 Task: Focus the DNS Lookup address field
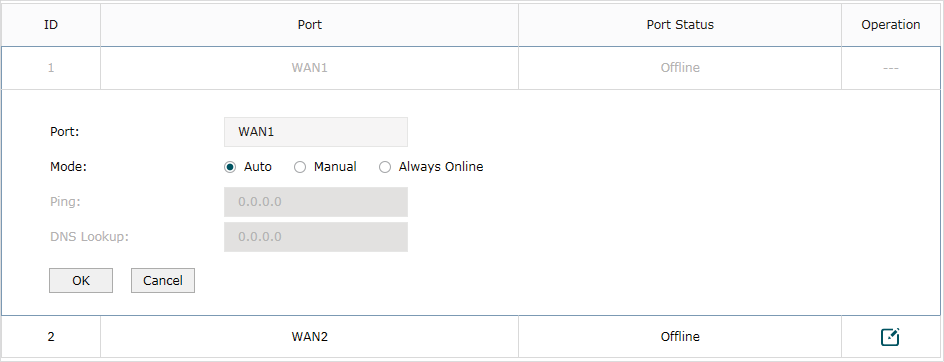tap(315, 237)
